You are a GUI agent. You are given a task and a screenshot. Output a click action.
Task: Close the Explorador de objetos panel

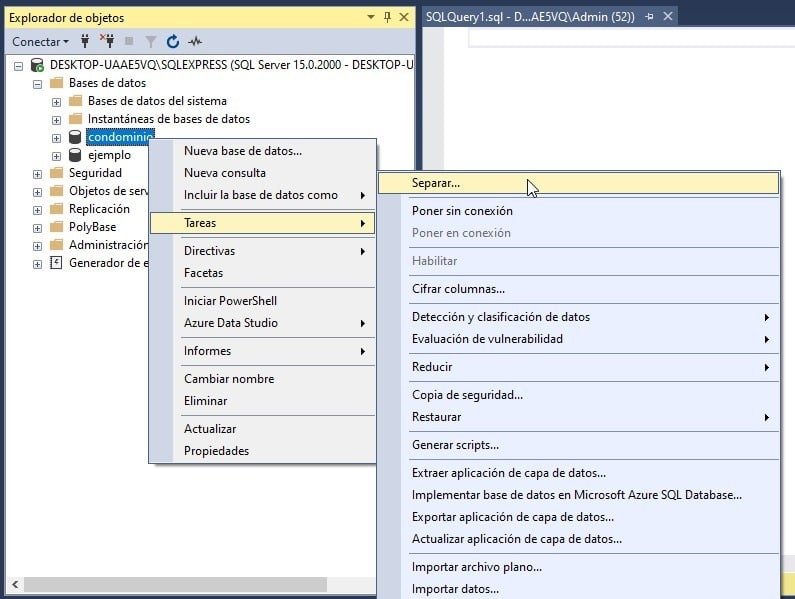coord(404,17)
